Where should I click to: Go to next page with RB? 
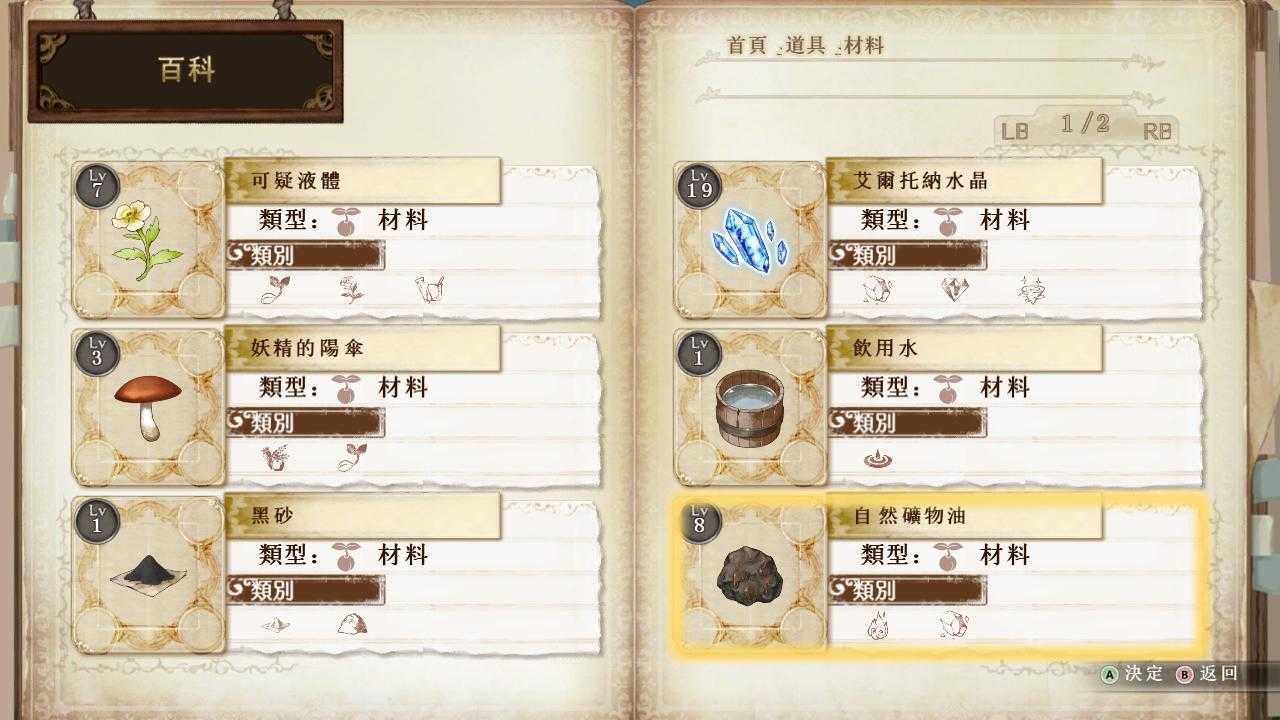point(1158,131)
